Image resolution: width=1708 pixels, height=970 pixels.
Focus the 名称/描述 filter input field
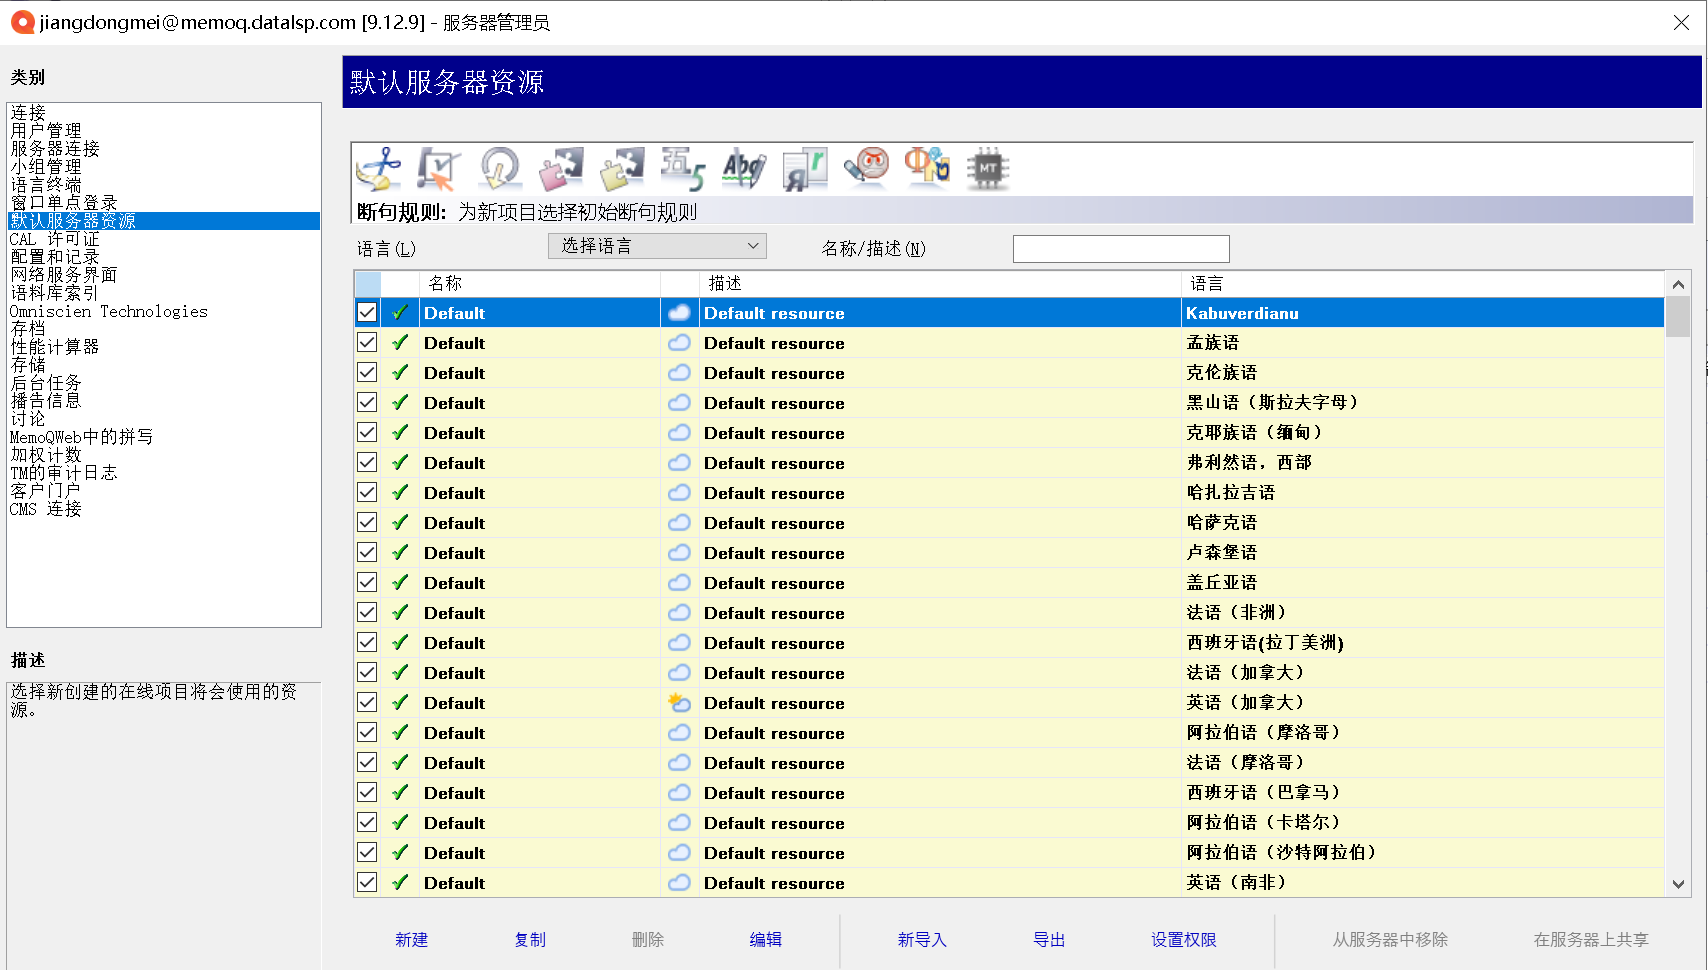click(1121, 248)
